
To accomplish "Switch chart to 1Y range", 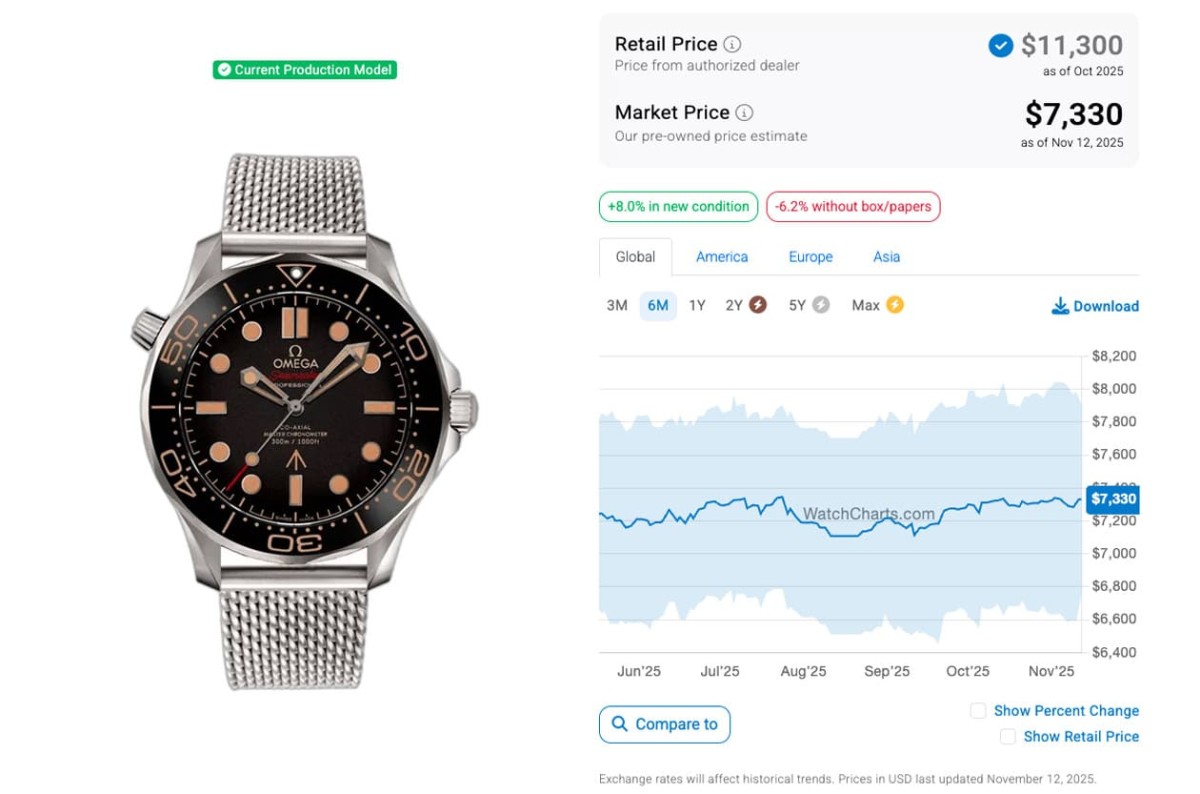I will click(697, 305).
